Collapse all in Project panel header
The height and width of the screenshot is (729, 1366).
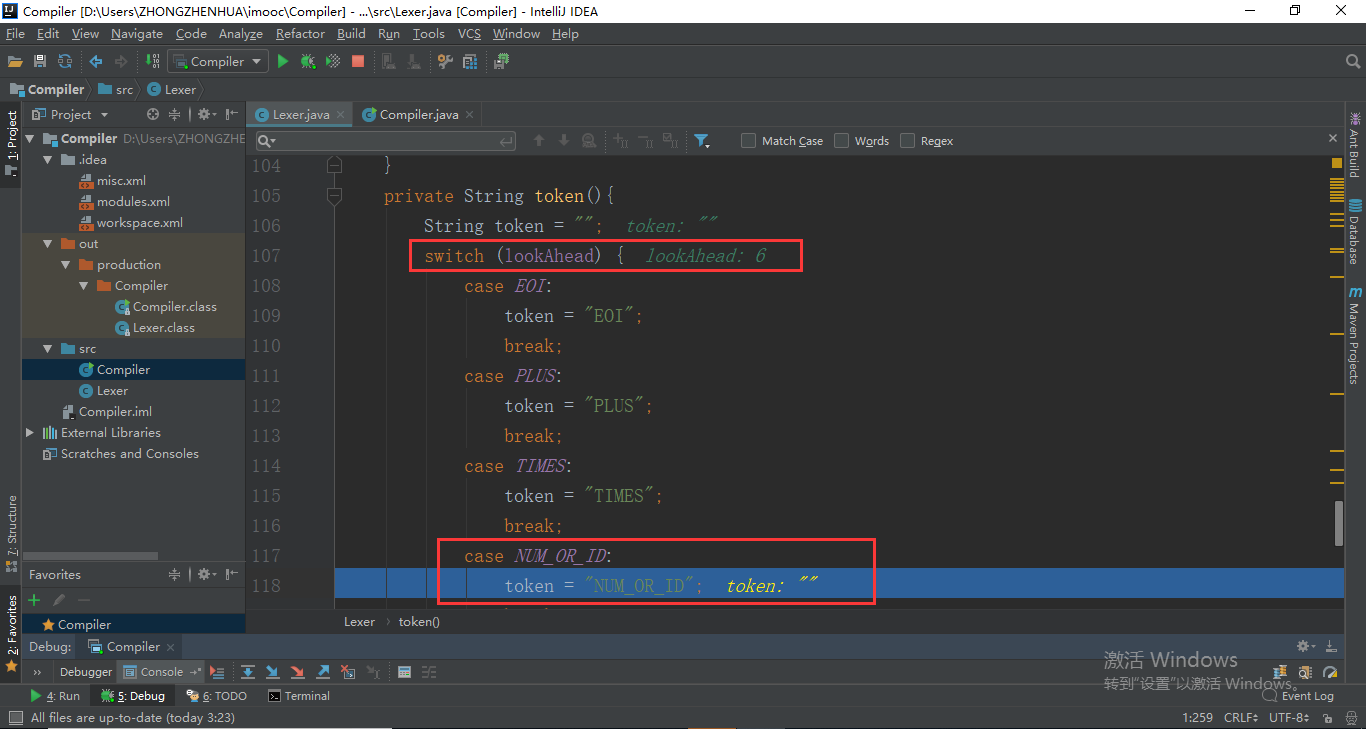[x=175, y=114]
